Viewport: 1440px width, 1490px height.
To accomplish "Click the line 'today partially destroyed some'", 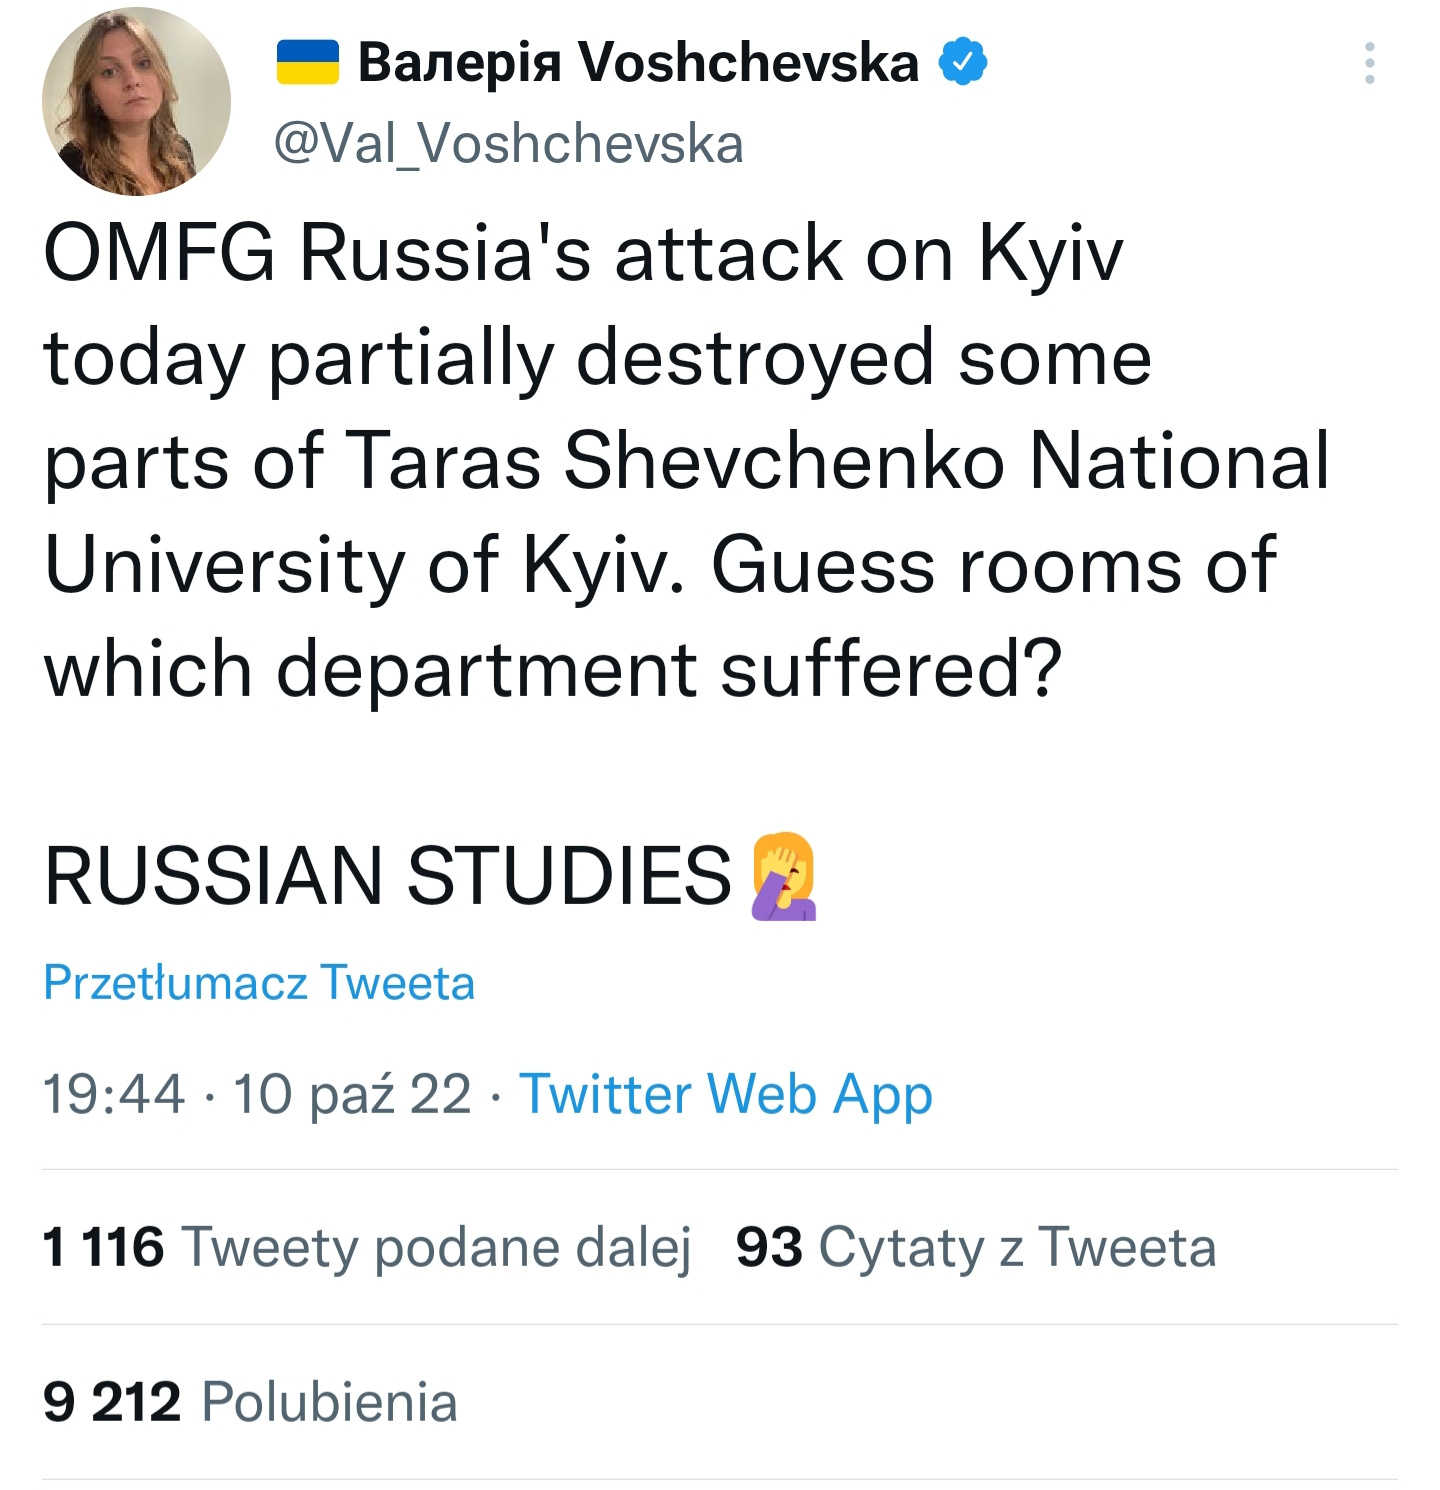I will tap(597, 357).
